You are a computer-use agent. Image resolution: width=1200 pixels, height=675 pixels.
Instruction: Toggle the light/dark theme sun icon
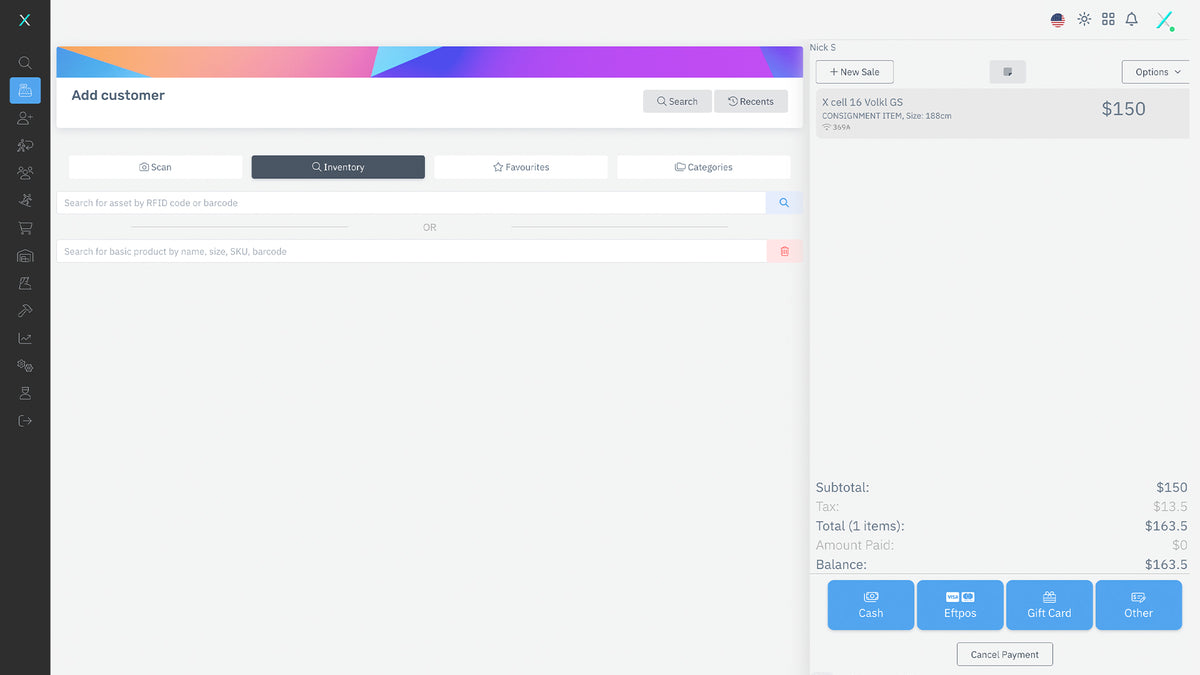tap(1084, 19)
